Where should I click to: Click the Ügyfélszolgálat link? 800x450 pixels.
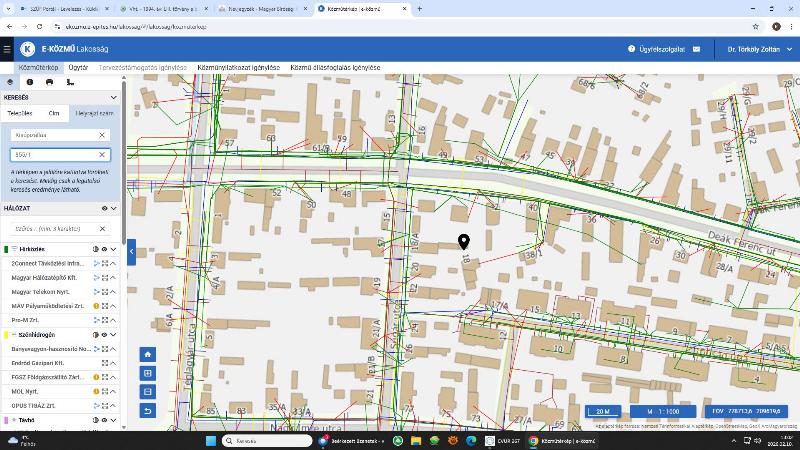(x=656, y=49)
